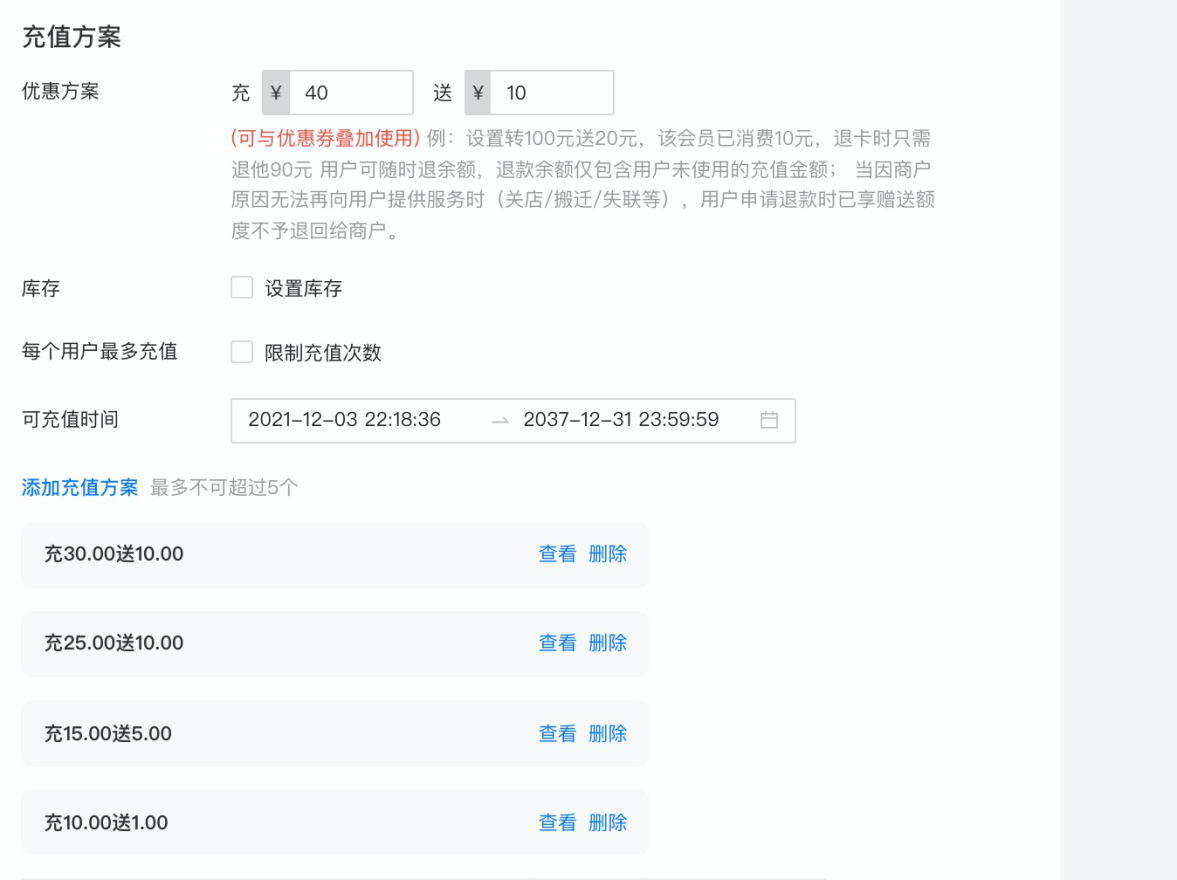Click the 可充值时间 label
The height and width of the screenshot is (880, 1177).
(x=70, y=420)
